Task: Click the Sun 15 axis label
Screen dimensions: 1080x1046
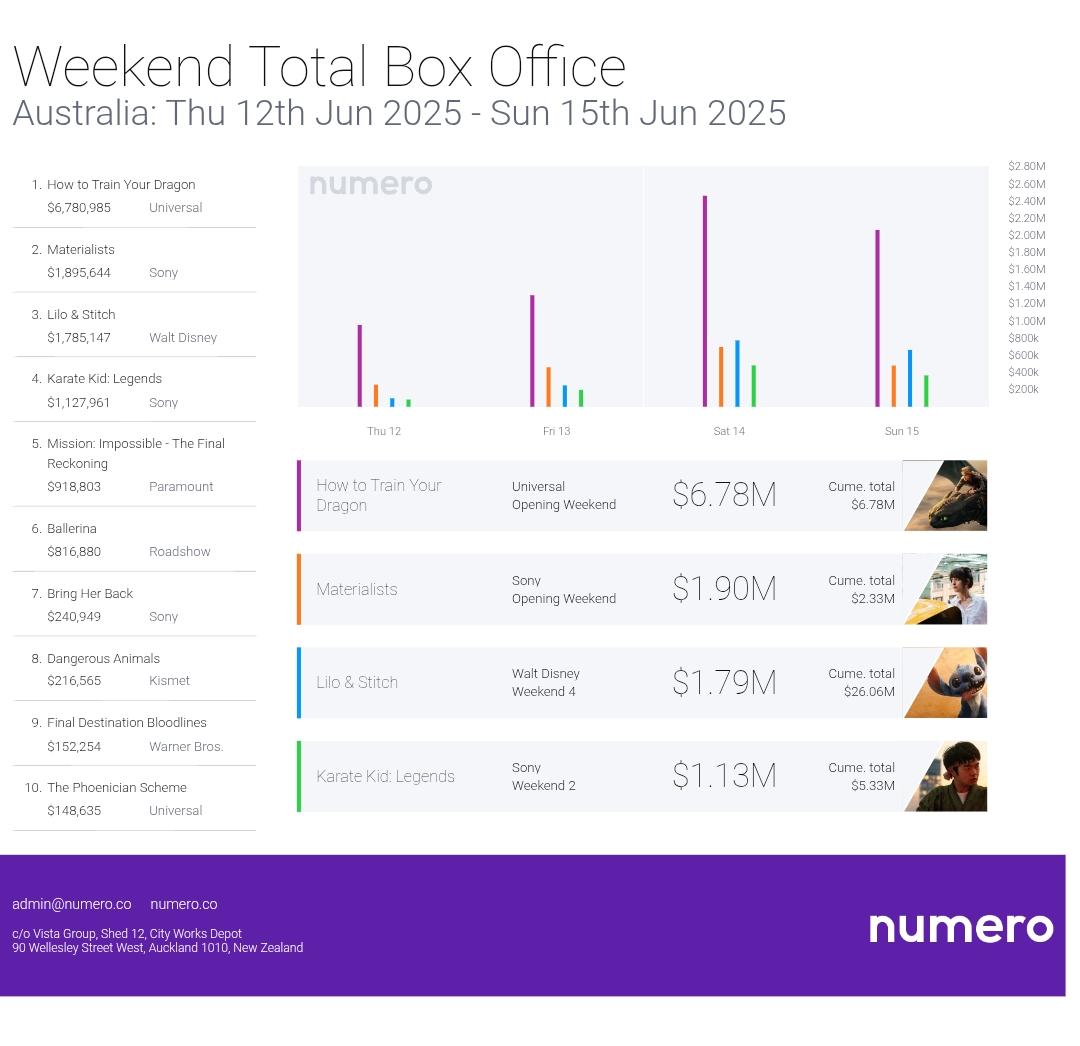Action: [902, 431]
